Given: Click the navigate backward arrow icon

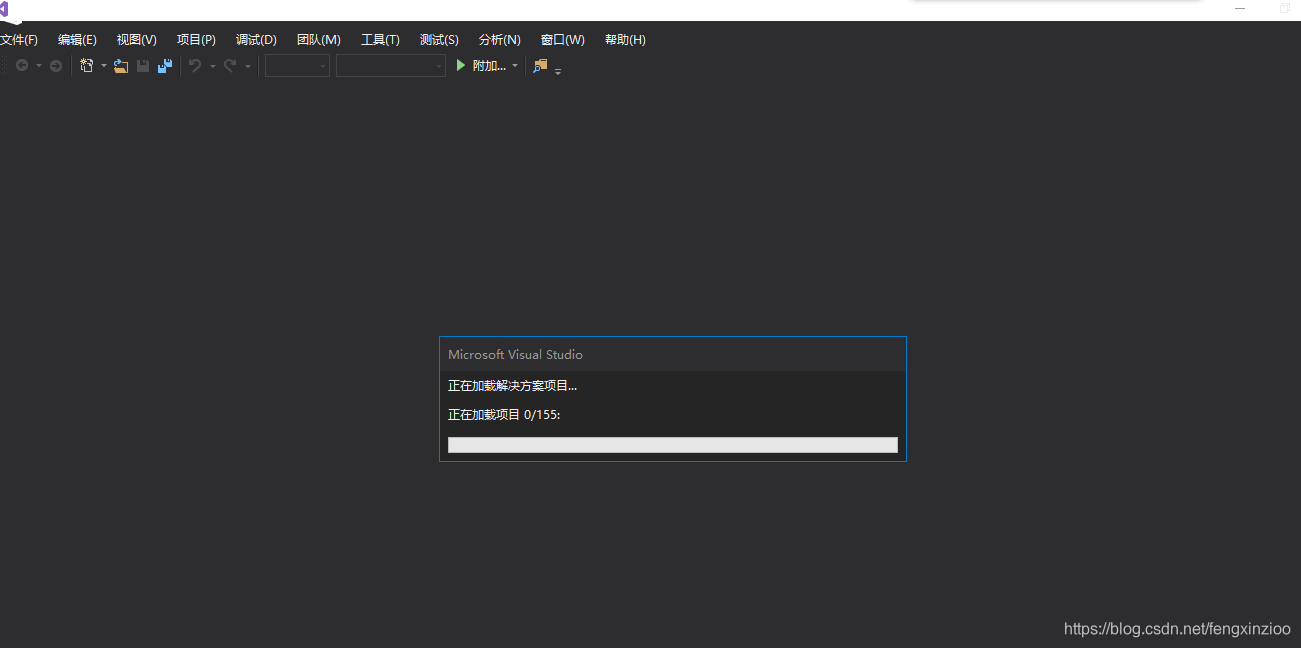Looking at the screenshot, I should click(x=22, y=66).
